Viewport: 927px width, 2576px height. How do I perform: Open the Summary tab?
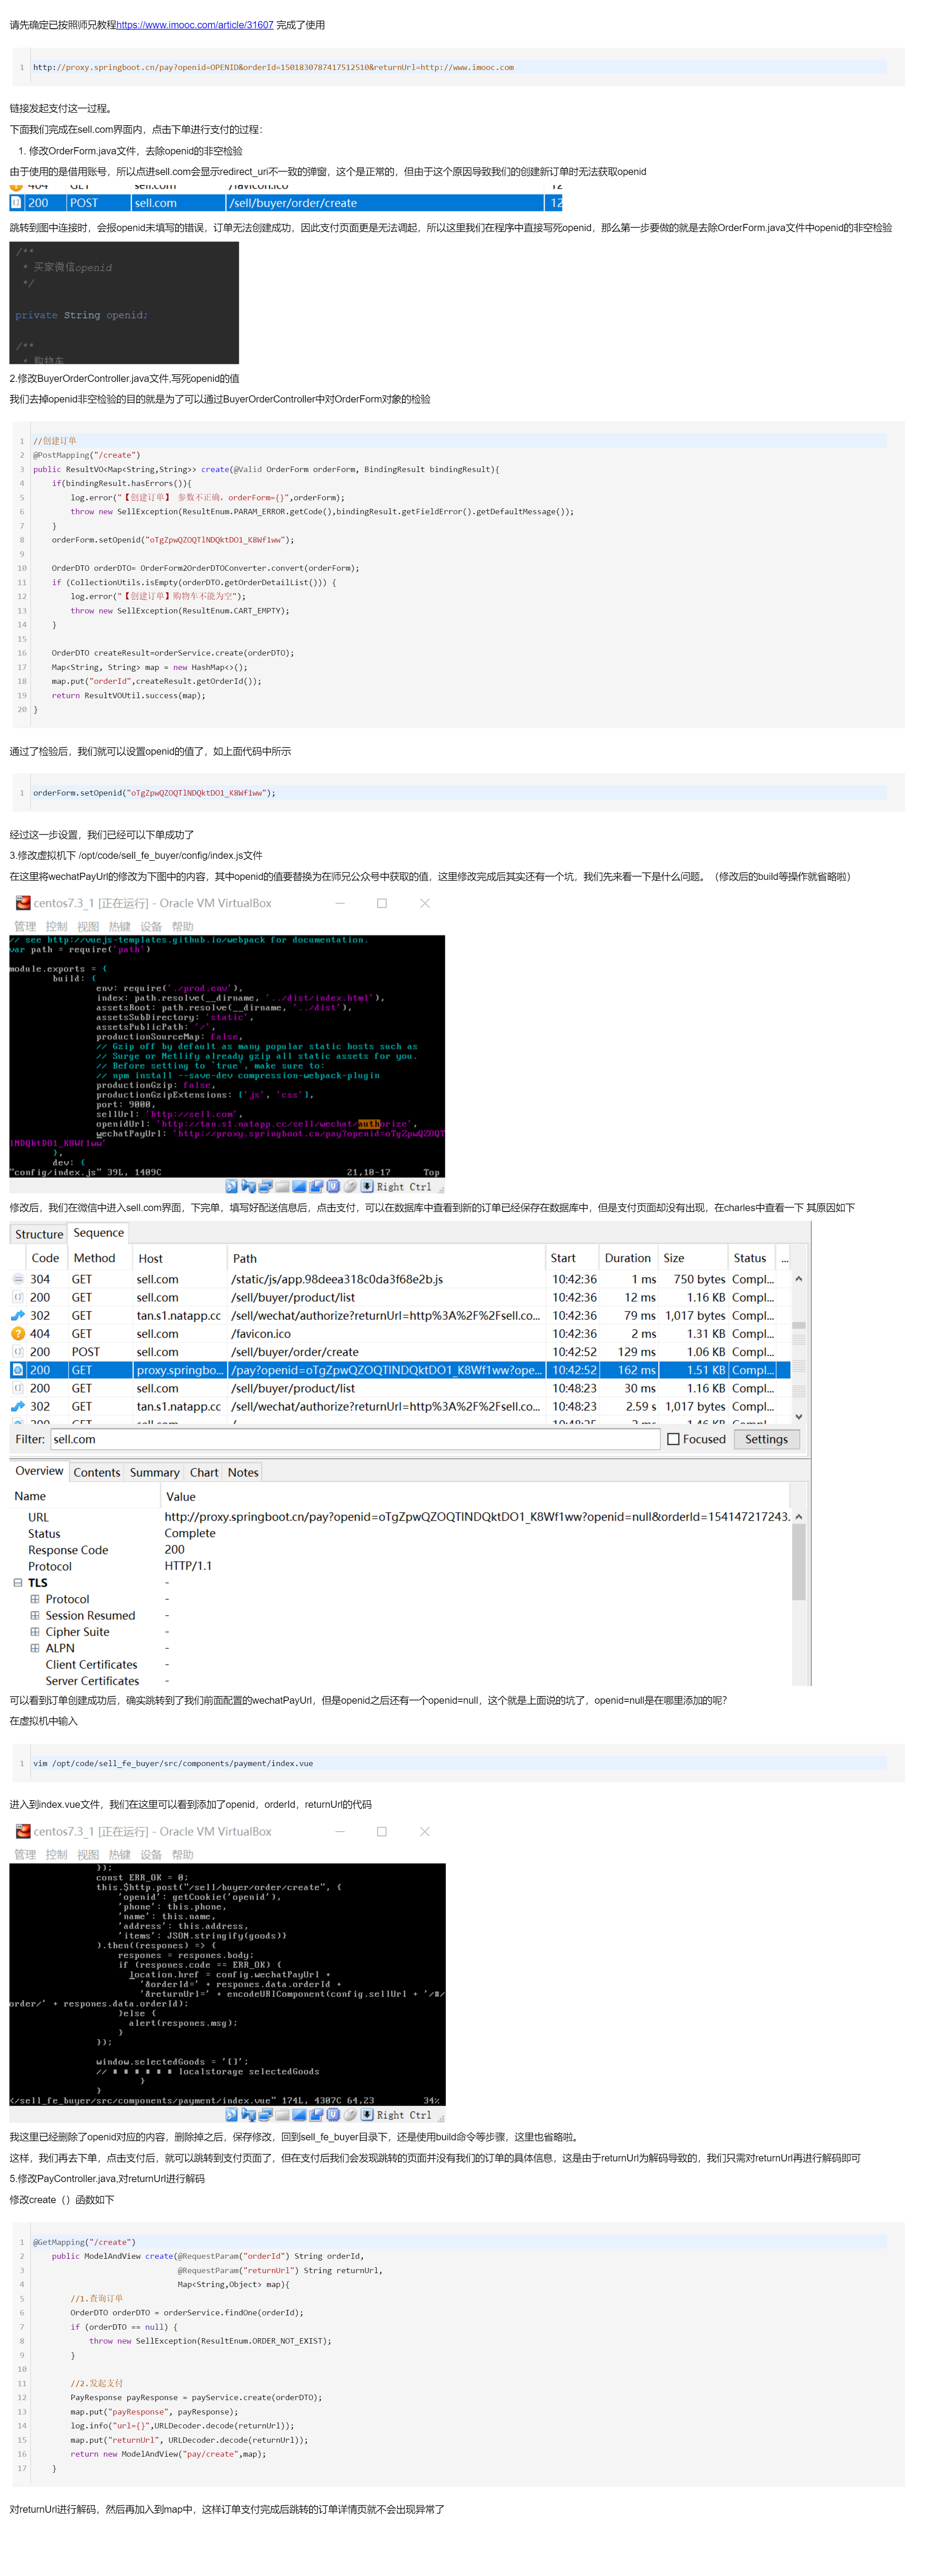pyautogui.click(x=155, y=1472)
